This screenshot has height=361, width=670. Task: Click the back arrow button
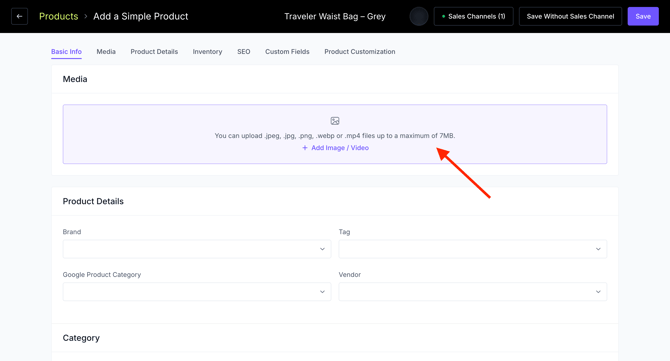[19, 16]
